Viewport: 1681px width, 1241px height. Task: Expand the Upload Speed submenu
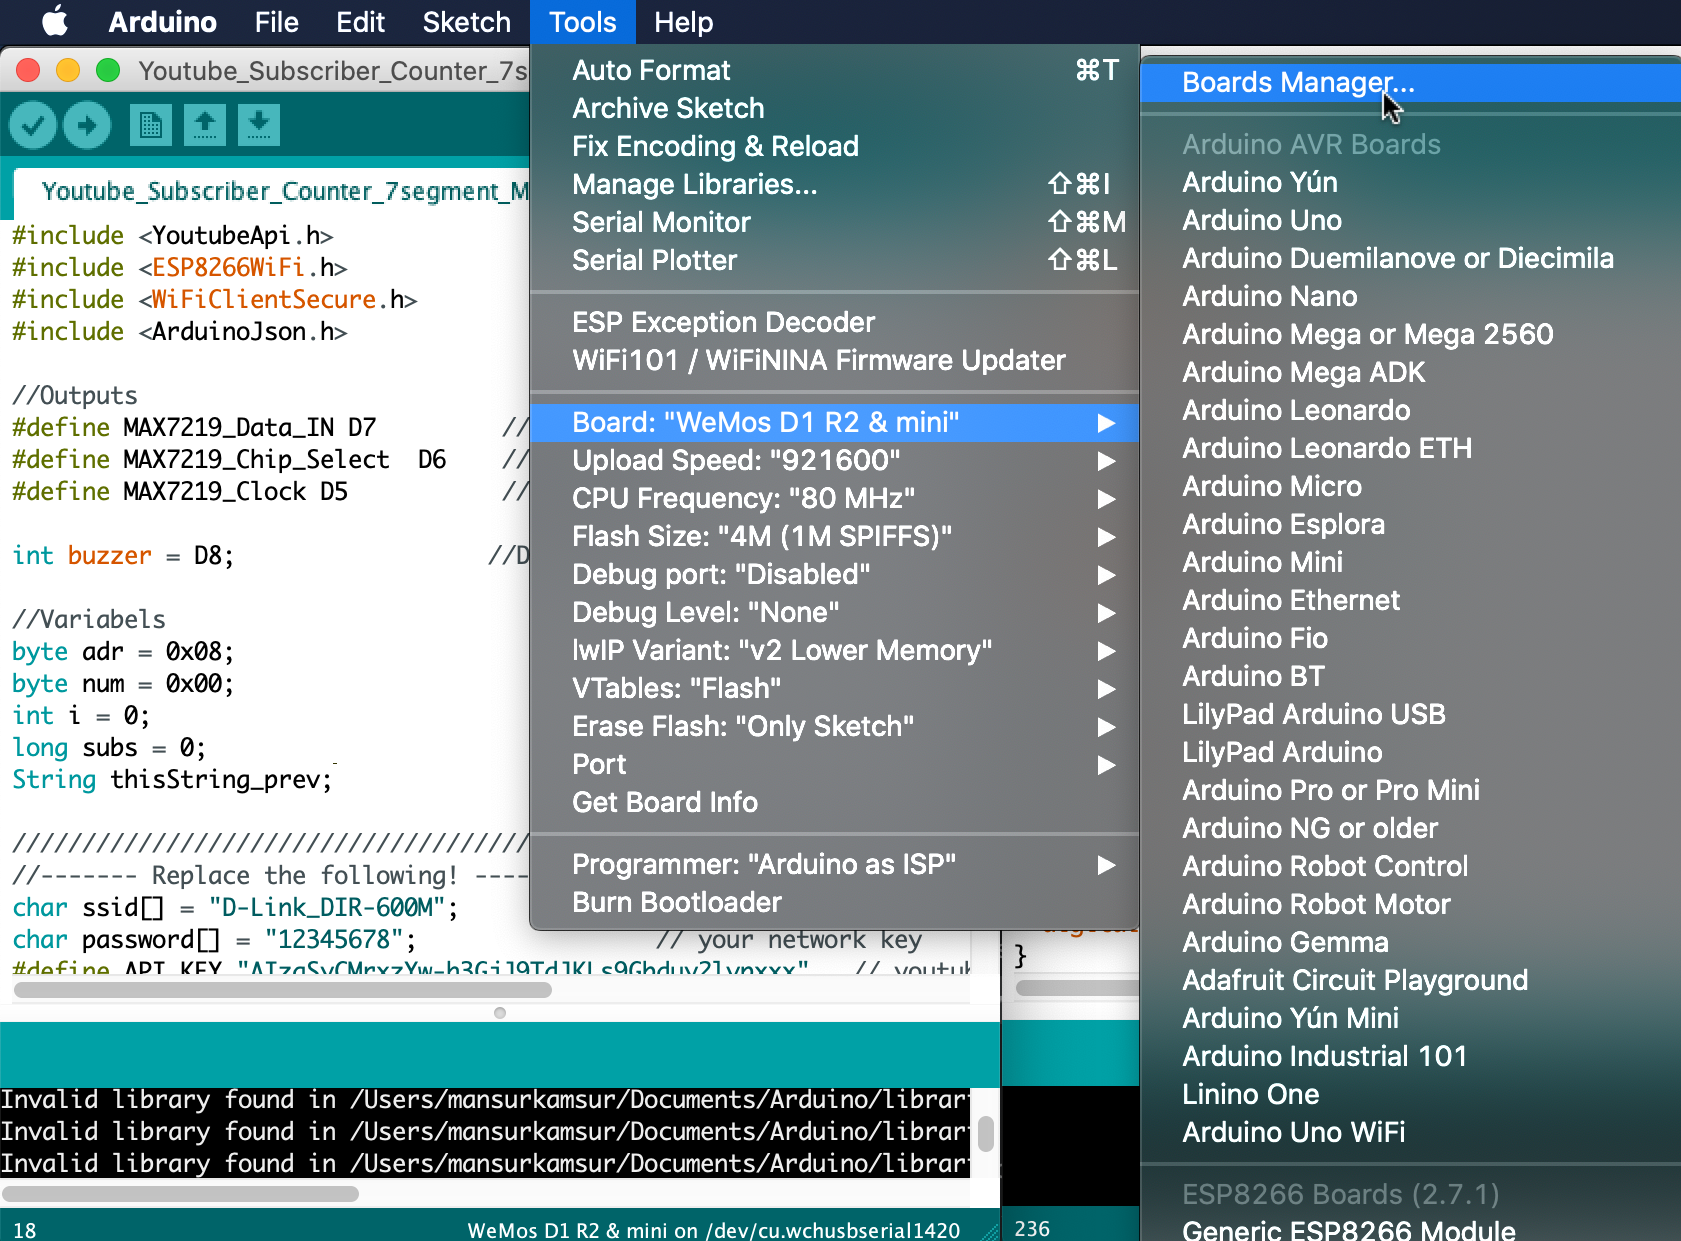tap(735, 460)
